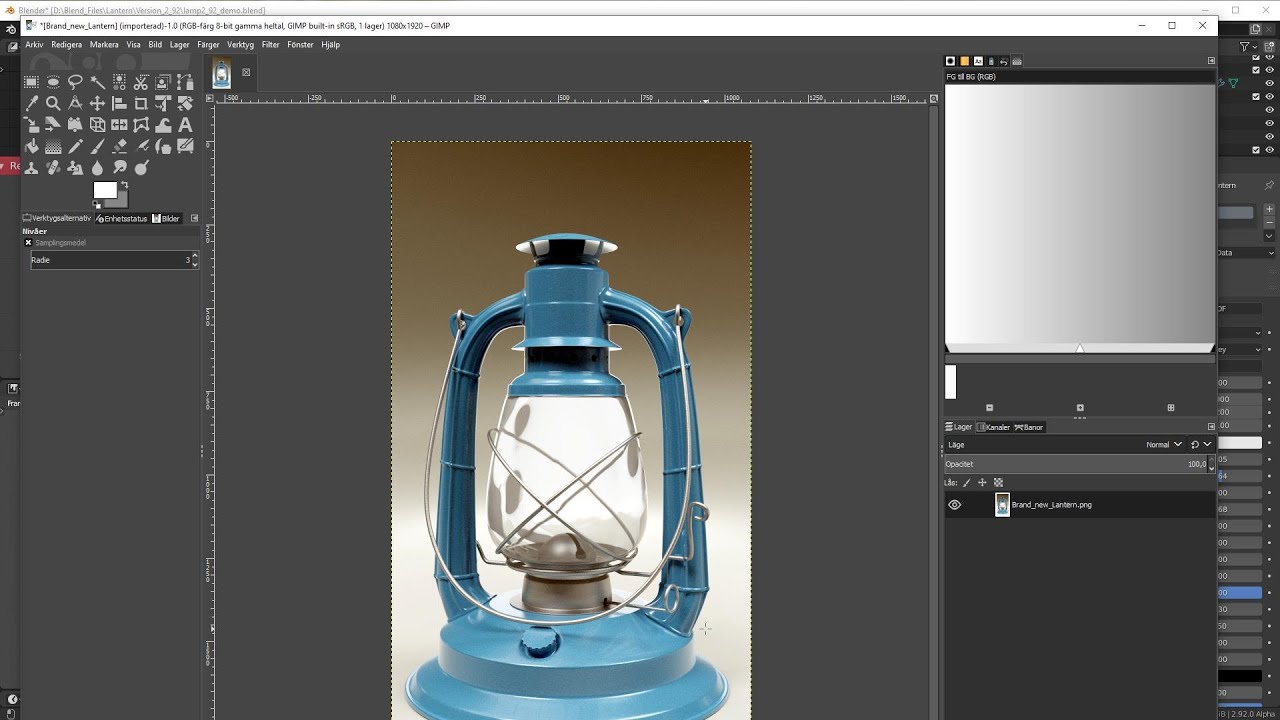Viewport: 1280px width, 720px height.
Task: Select the 3D Transform cube tool
Action: click(97, 125)
